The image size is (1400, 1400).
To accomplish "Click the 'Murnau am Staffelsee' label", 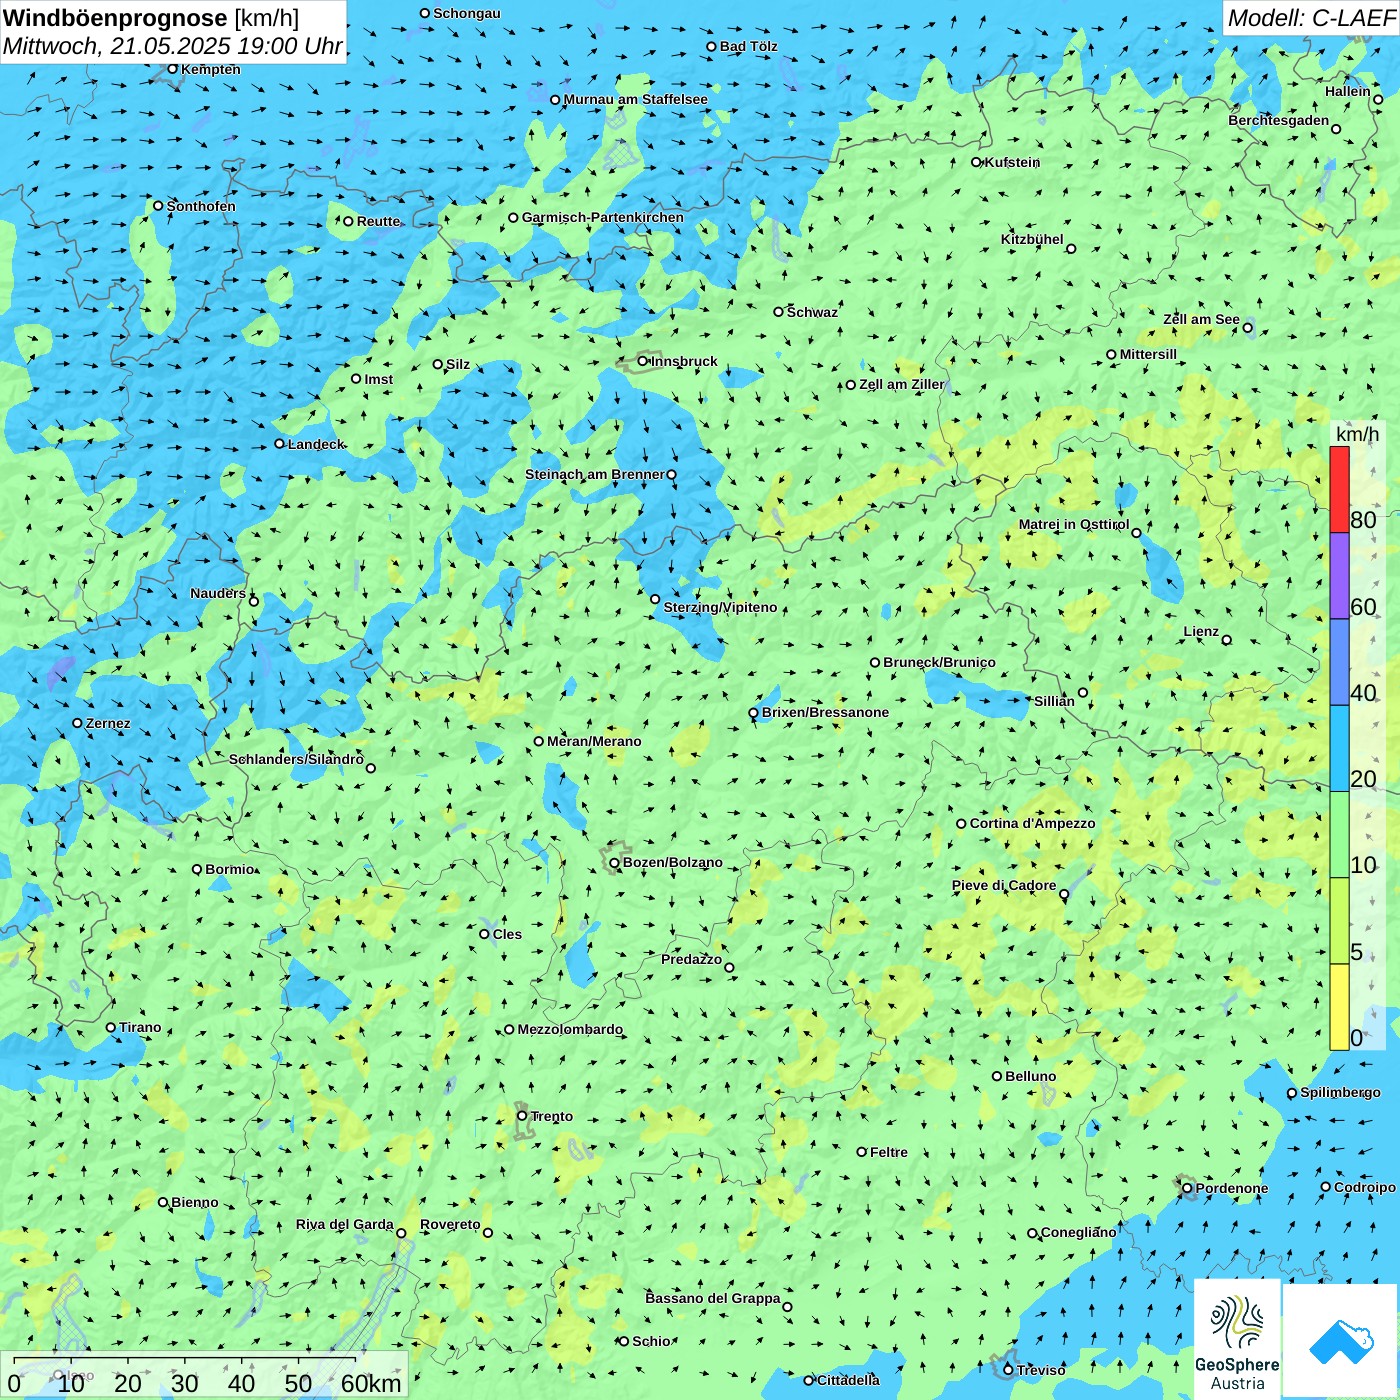I will point(635,99).
